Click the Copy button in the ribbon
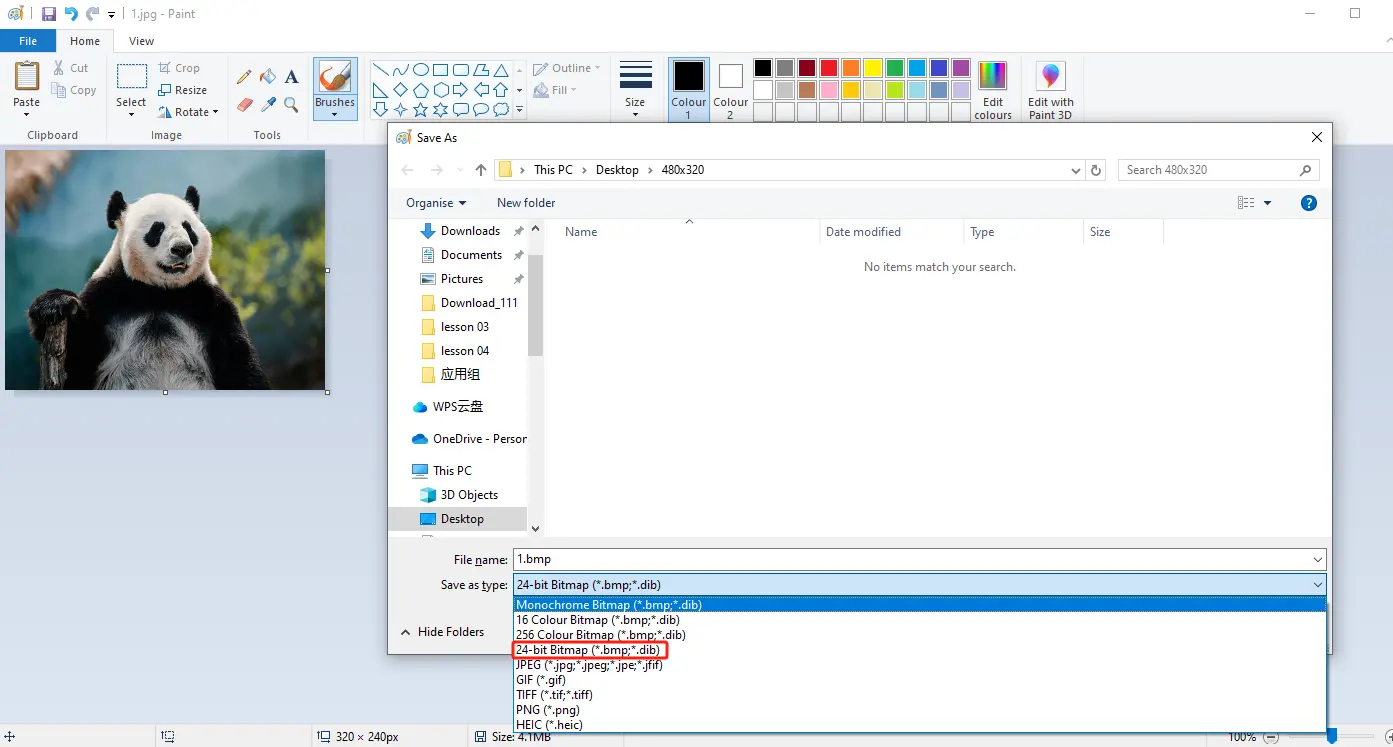The image size is (1393, 747). click(73, 90)
